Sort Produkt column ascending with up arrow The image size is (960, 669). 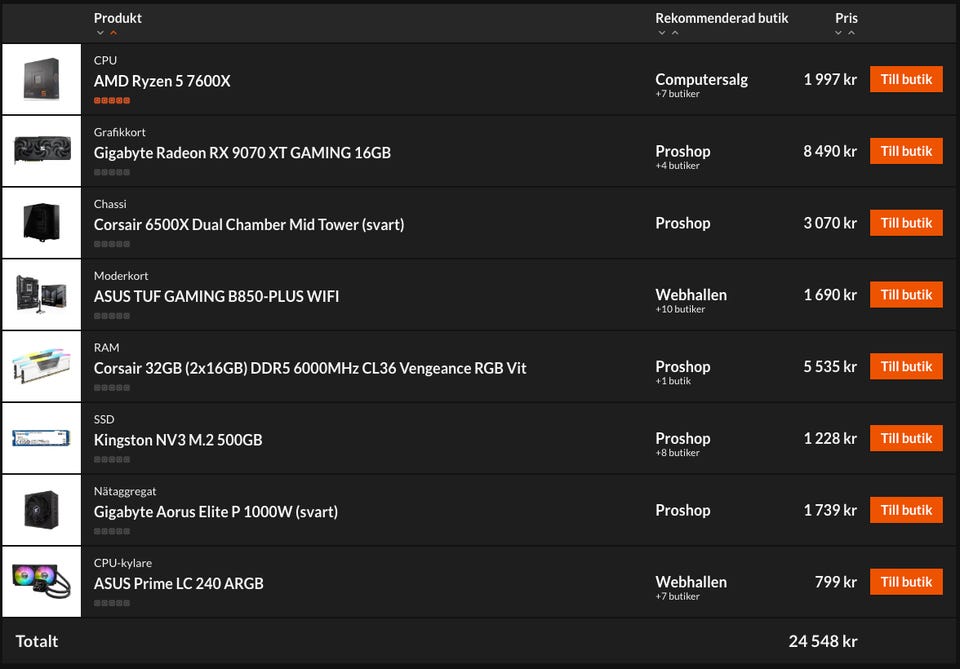click(113, 33)
